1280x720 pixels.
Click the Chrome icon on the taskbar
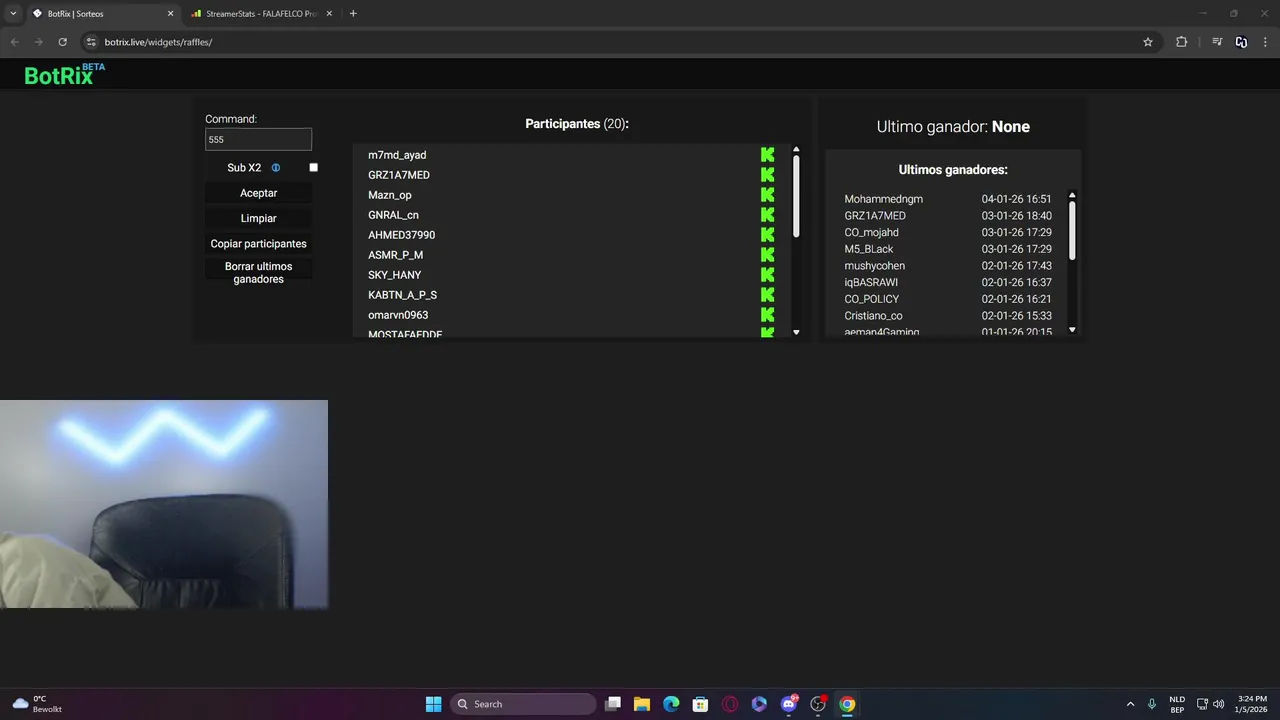[x=847, y=704]
